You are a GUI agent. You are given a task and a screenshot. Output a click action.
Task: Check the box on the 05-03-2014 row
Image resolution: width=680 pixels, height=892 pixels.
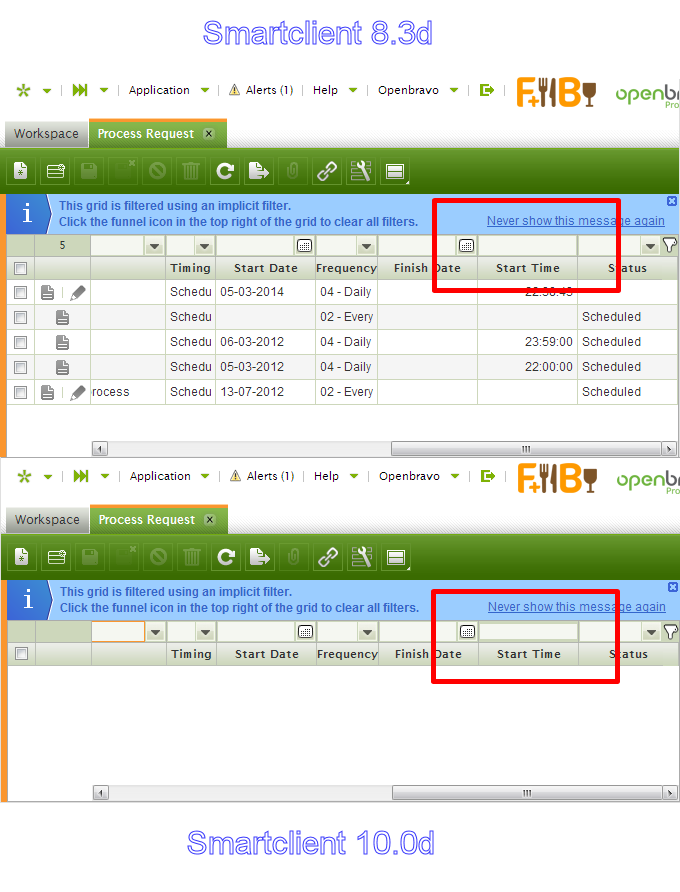pyautogui.click(x=20, y=292)
